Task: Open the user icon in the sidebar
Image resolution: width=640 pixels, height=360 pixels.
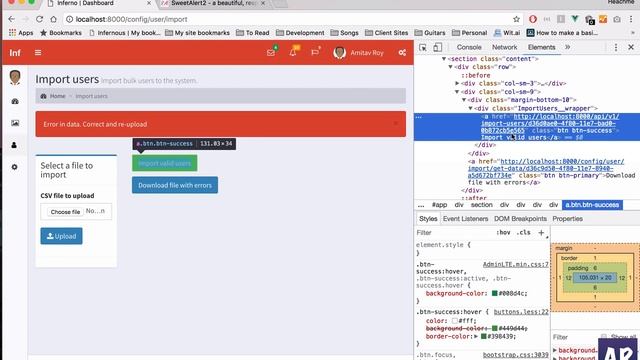Action: click(14, 145)
